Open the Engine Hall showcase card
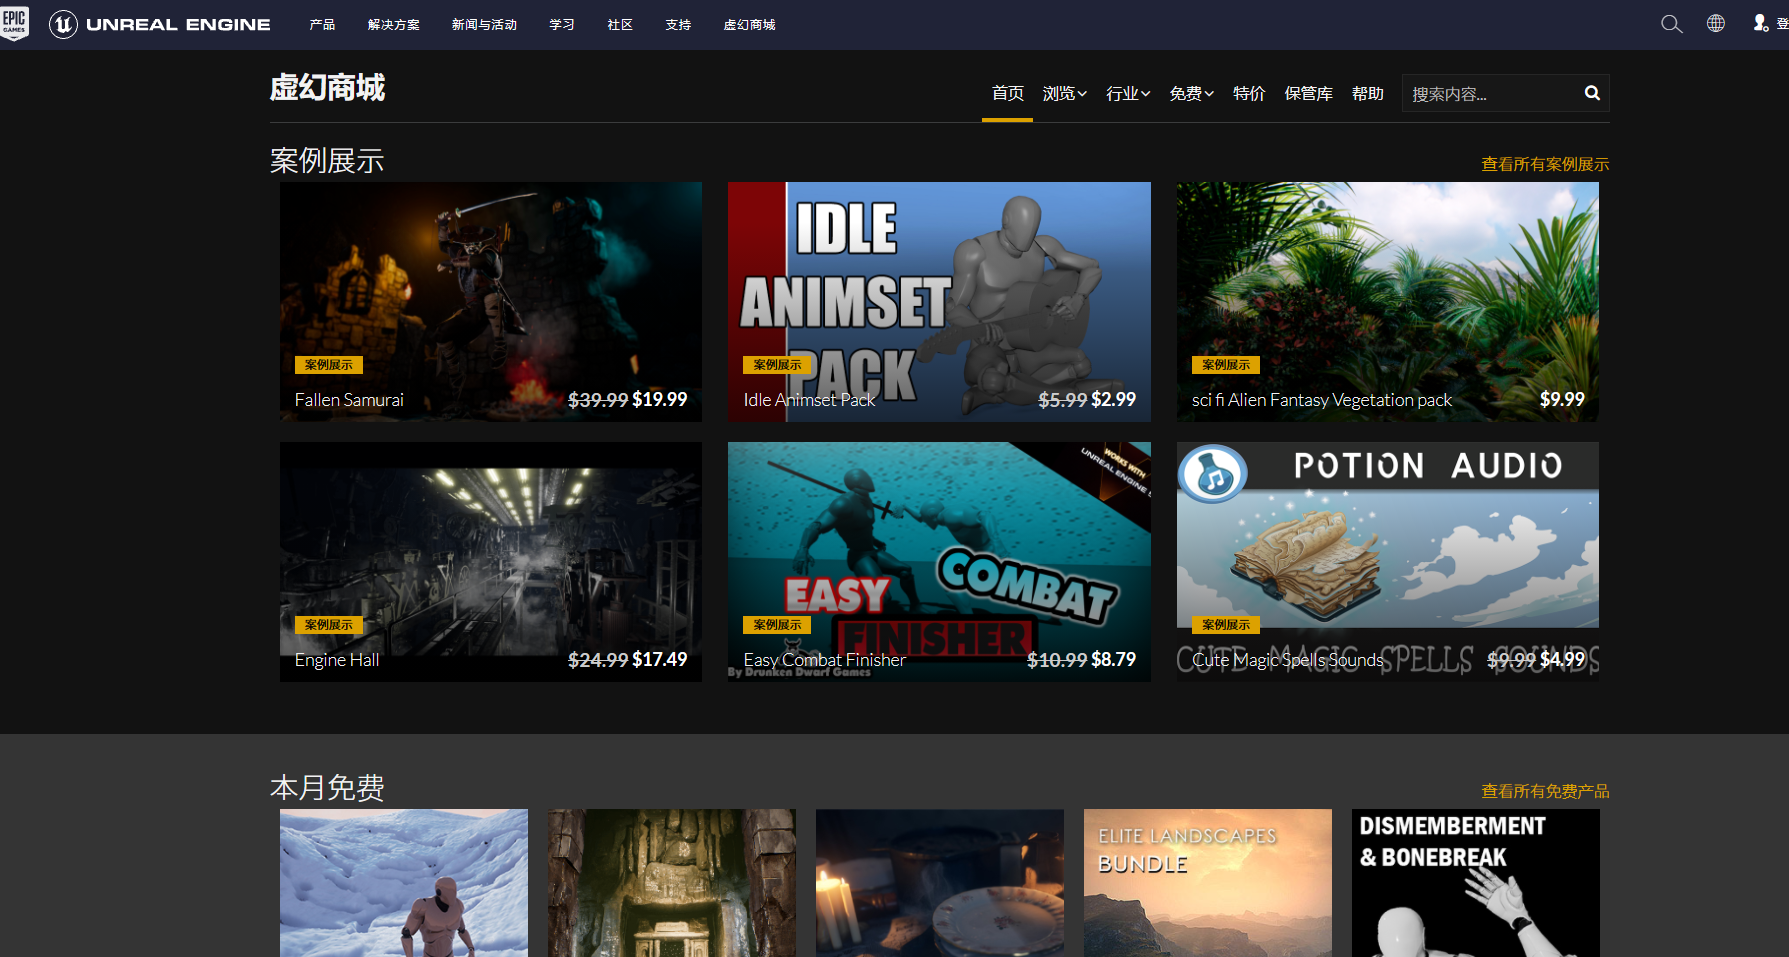 [491, 561]
